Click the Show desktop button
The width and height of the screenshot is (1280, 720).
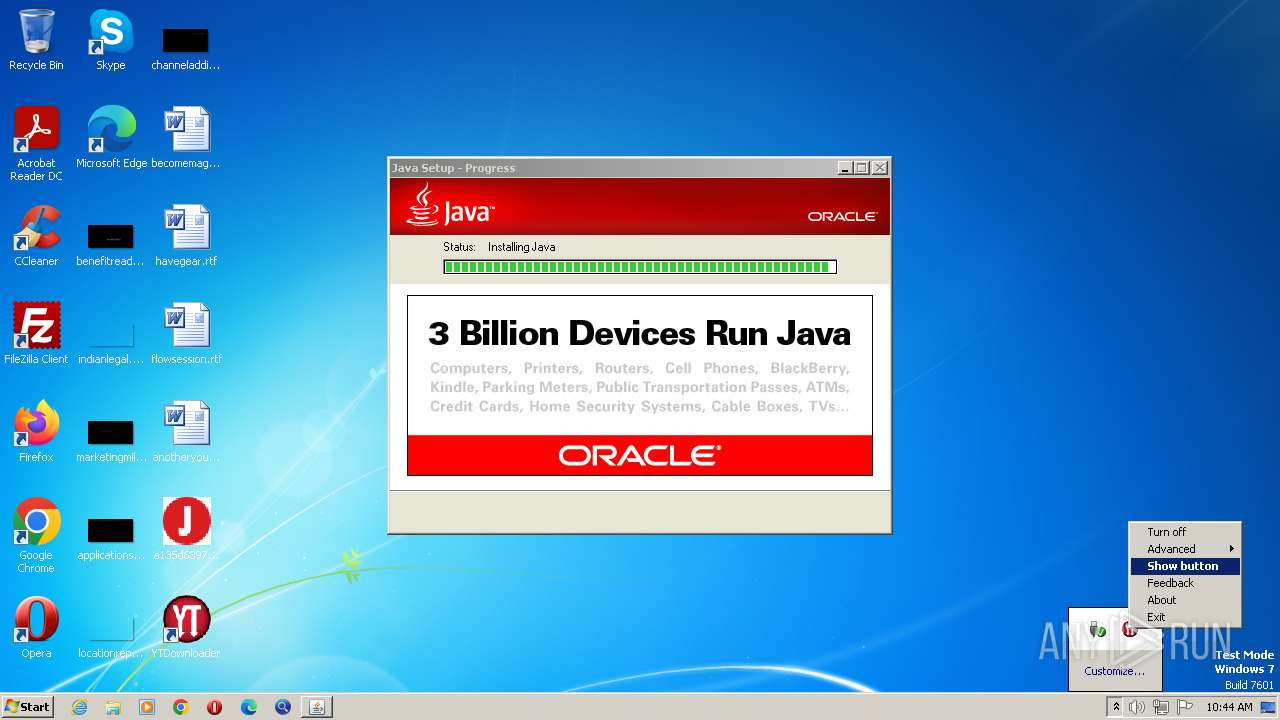(x=1269, y=707)
